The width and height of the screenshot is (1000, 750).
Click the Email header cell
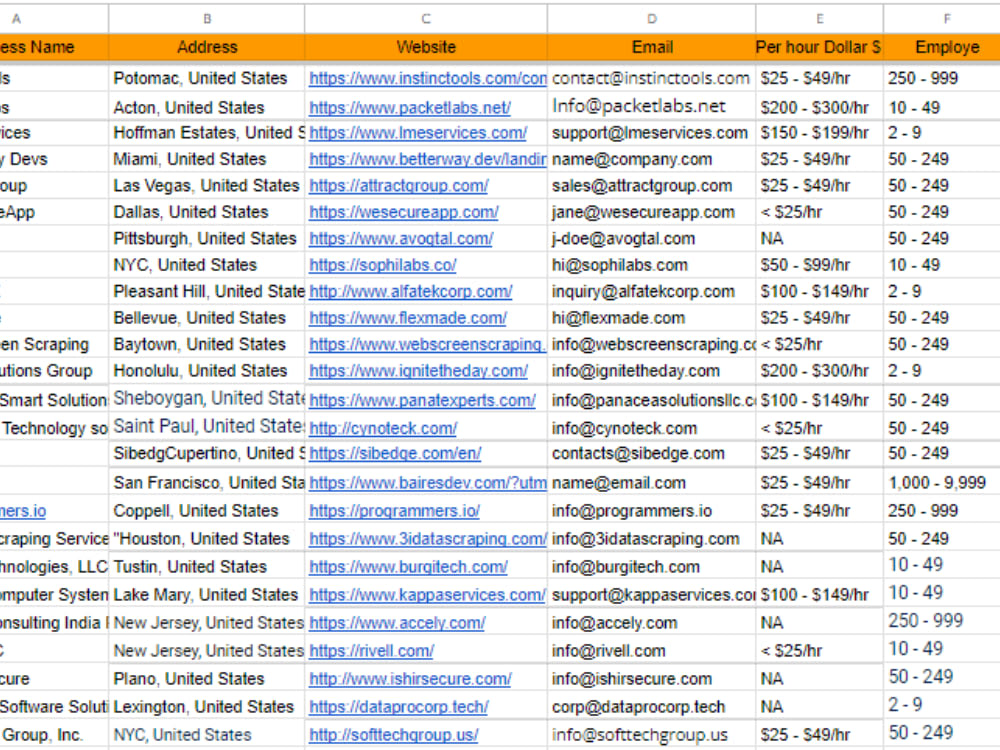pyautogui.click(x=652, y=47)
